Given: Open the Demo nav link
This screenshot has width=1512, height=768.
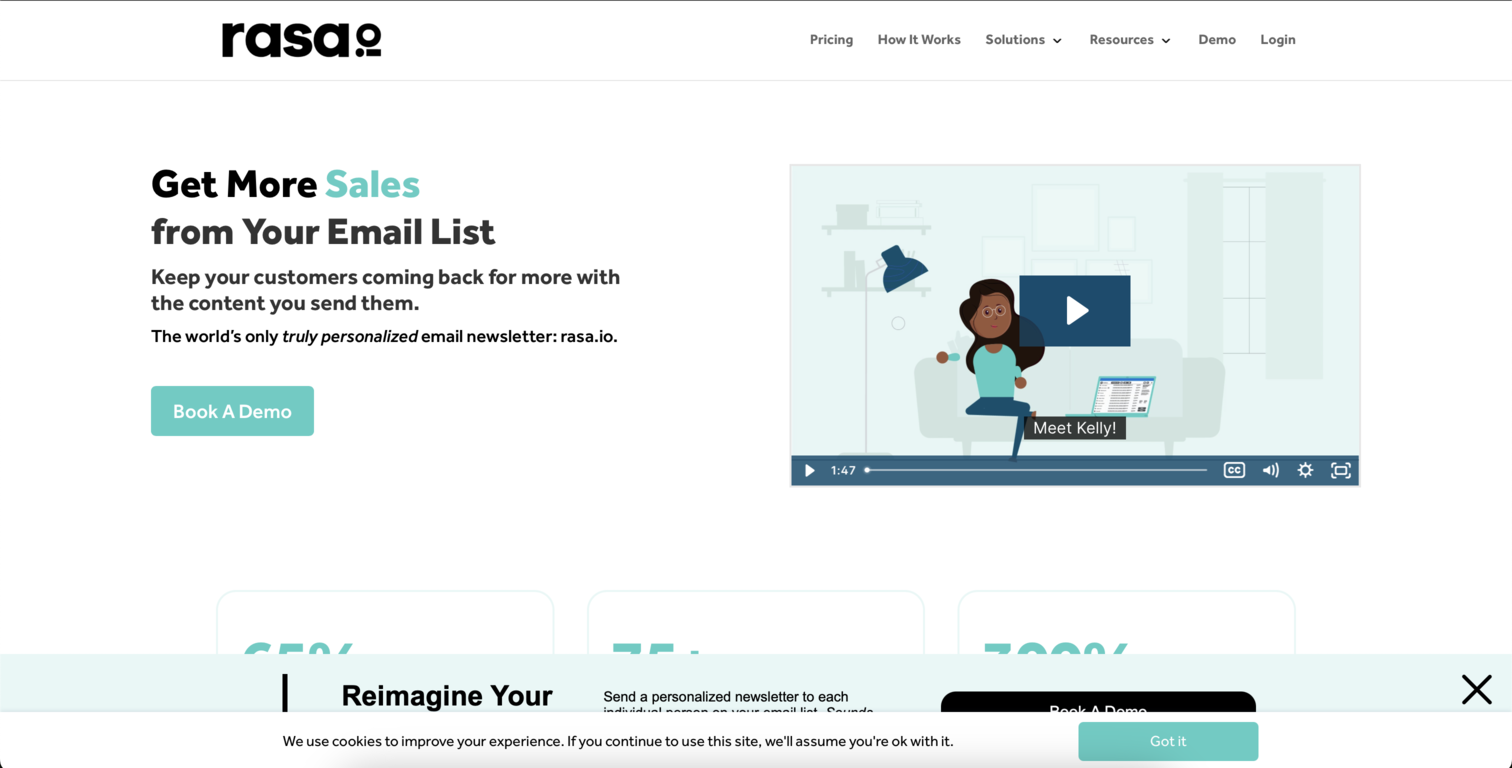Looking at the screenshot, I should 1217,40.
